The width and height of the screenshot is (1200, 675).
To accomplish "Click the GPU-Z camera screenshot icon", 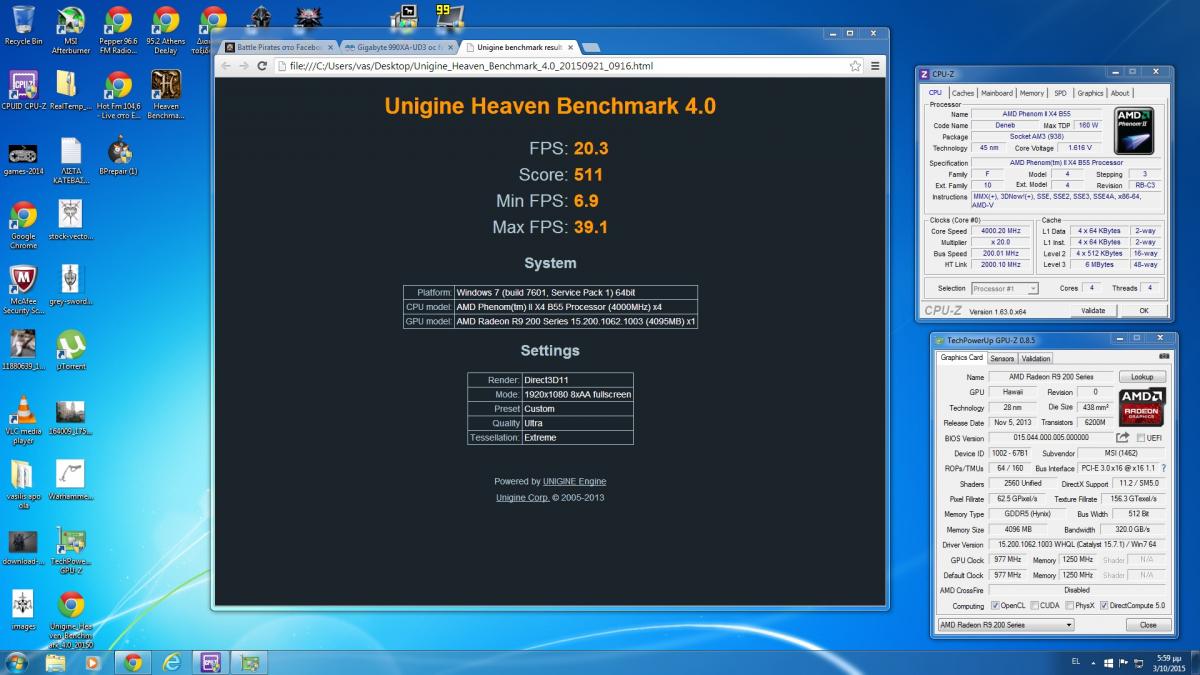I will 1163,357.
